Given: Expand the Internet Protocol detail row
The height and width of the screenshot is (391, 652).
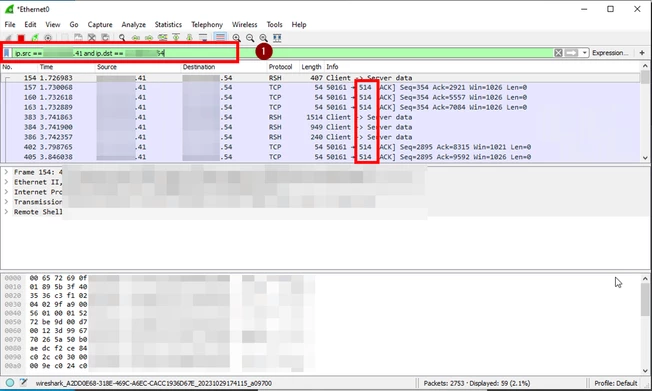Looking at the screenshot, I should (x=6, y=192).
